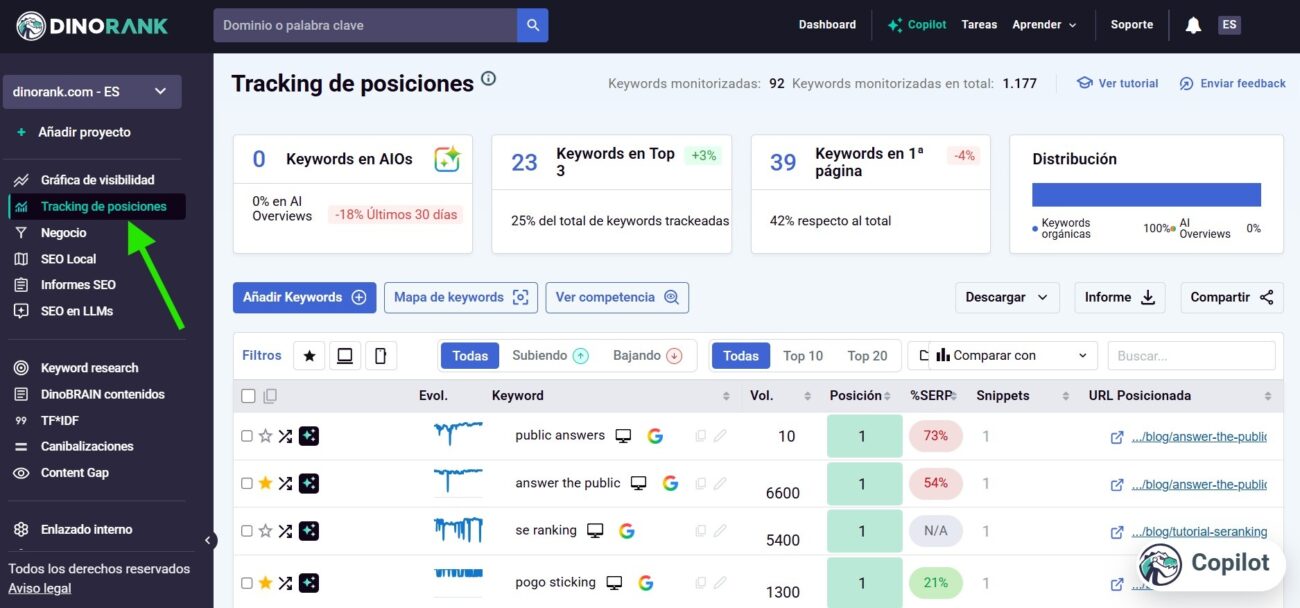Open the notifications bell

pos(1193,26)
